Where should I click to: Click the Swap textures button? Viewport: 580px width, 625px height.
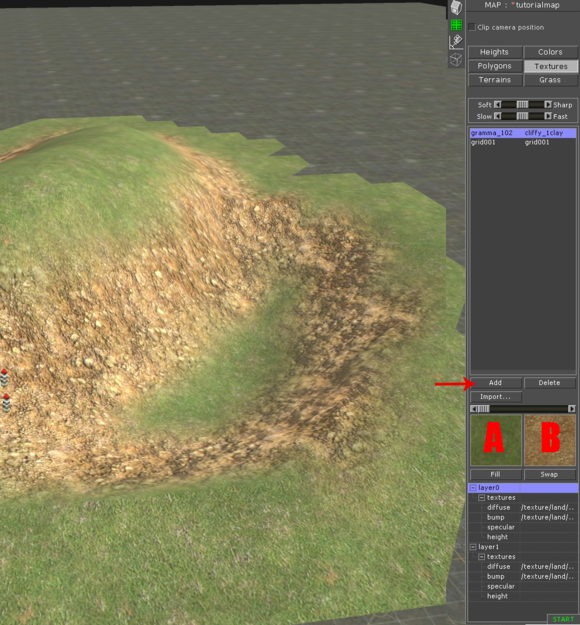(550, 474)
